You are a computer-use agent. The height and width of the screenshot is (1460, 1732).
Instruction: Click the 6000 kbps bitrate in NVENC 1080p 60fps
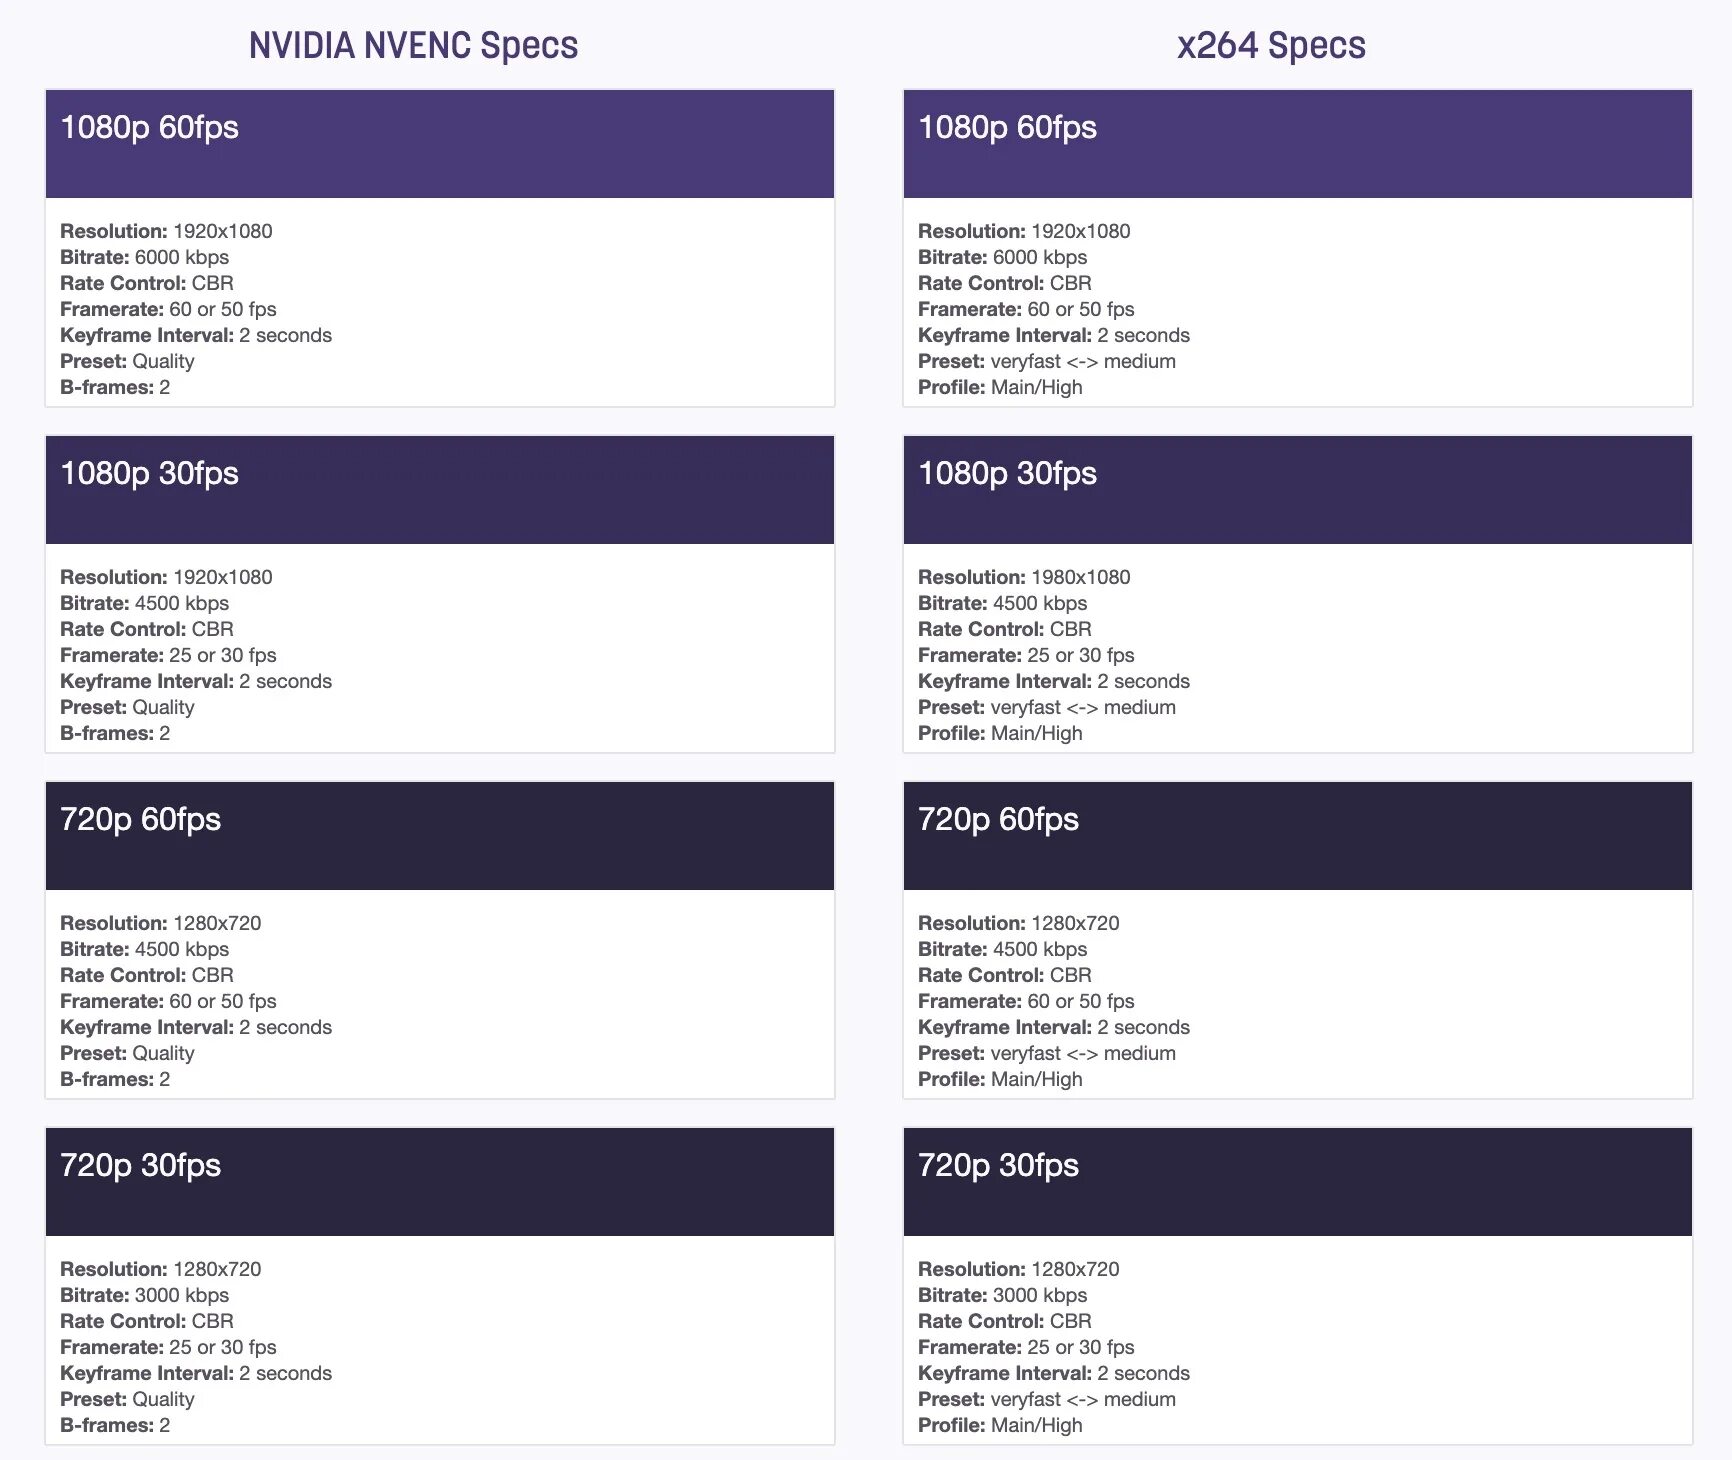pos(181,257)
